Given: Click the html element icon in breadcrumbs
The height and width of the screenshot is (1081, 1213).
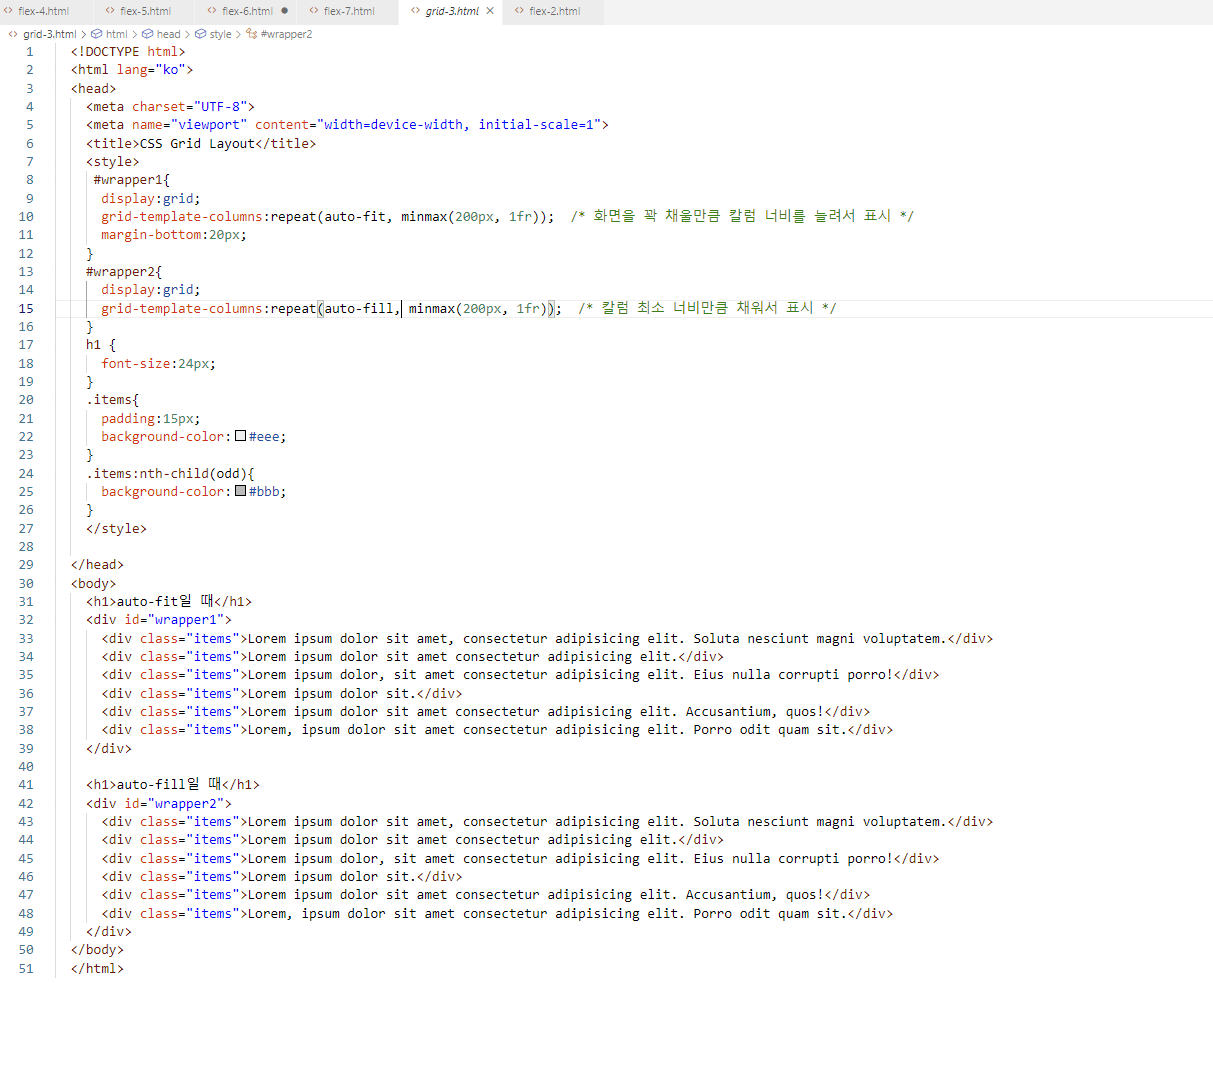Looking at the screenshot, I should pyautogui.click(x=97, y=34).
